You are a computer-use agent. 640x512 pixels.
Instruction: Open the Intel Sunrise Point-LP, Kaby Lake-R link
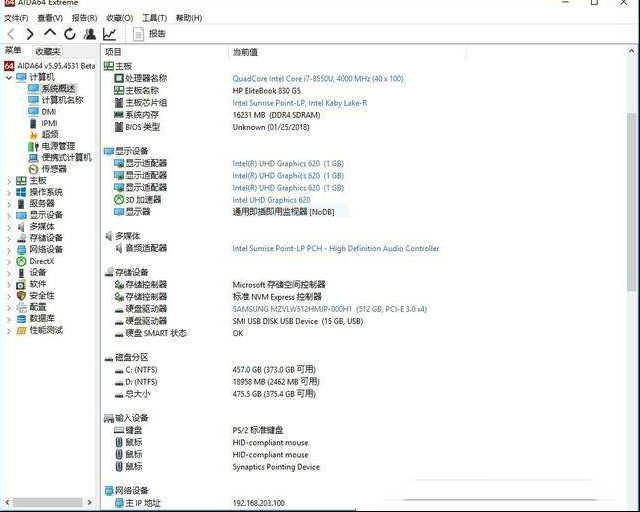tap(300, 103)
